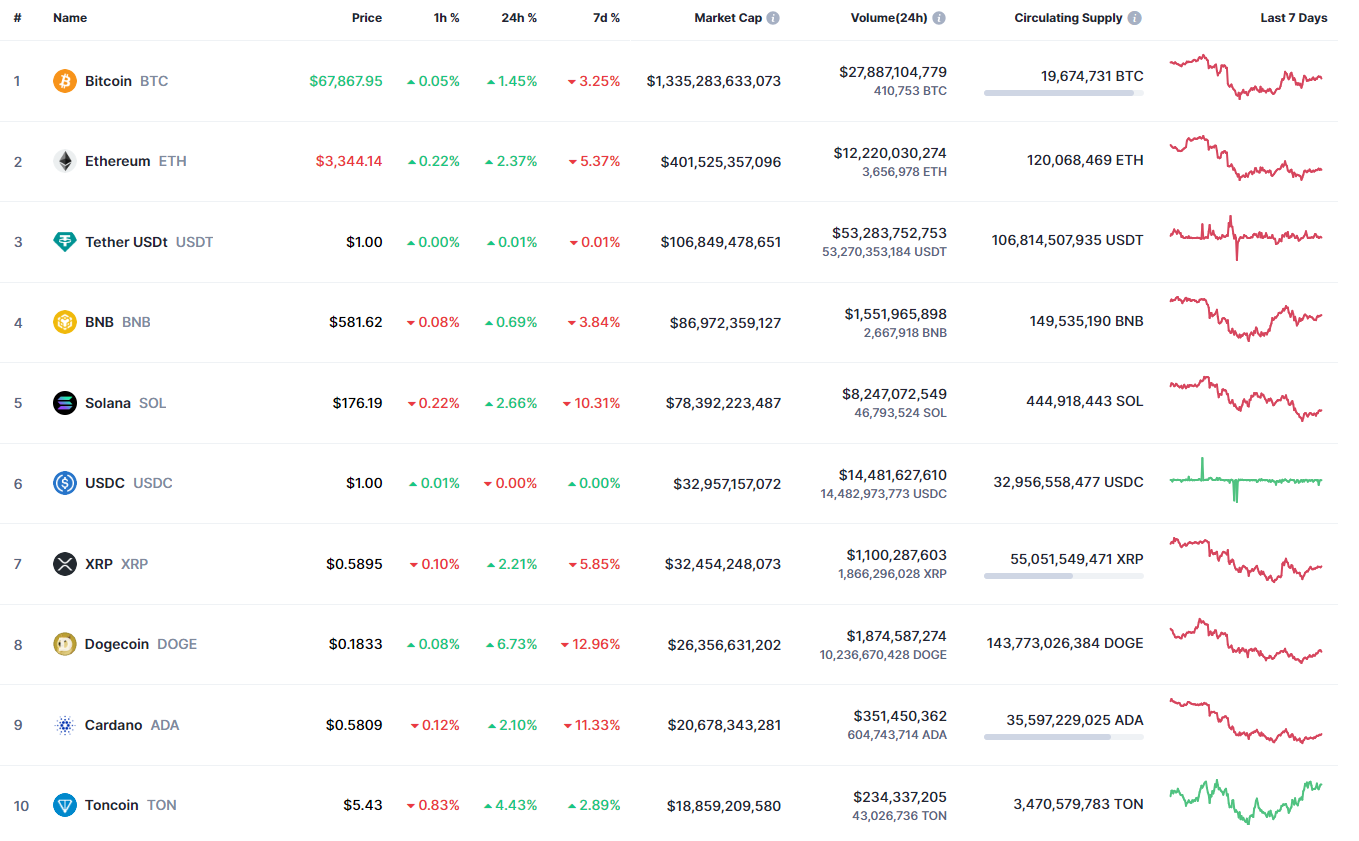
Task: Open Toncoin's last 7 days chart
Action: [1245, 801]
